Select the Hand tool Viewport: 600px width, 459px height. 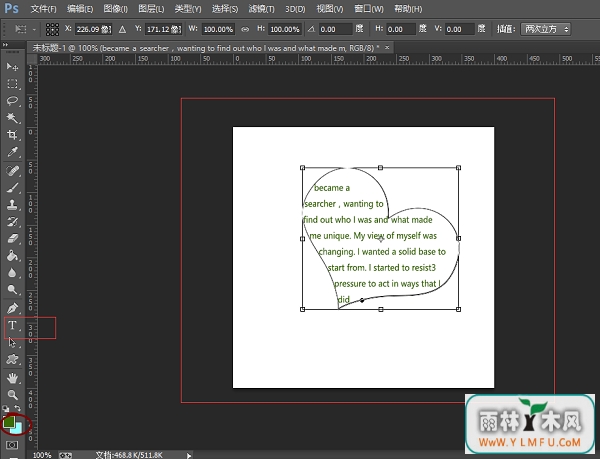tap(12, 378)
